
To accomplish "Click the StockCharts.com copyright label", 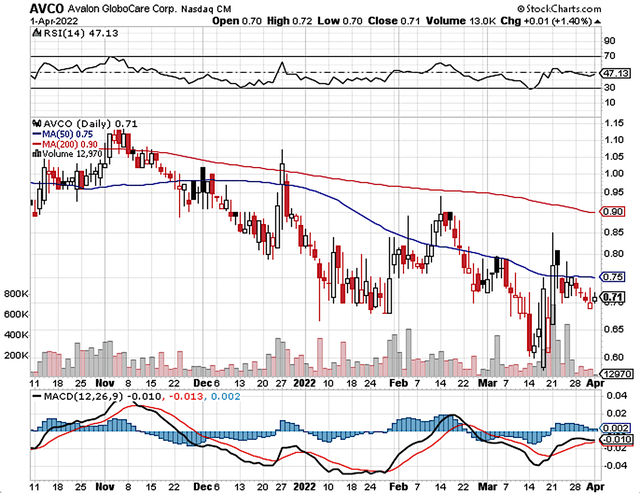I will pos(559,9).
